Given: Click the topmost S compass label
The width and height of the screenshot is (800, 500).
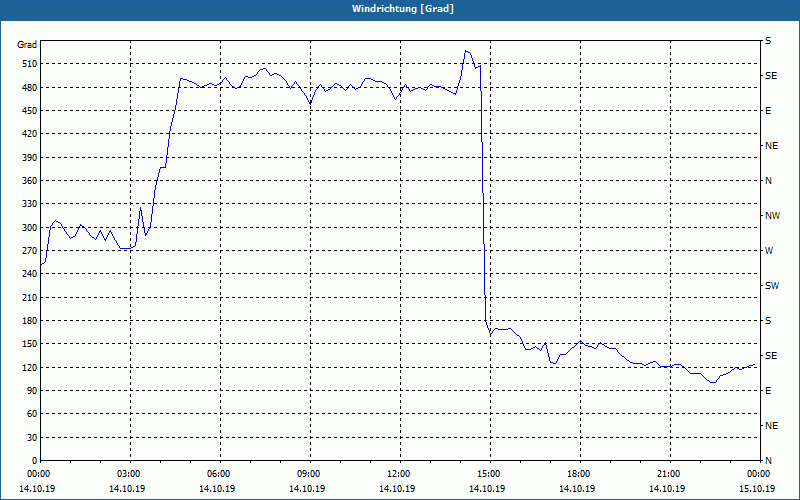Looking at the screenshot, I should coord(768,41).
